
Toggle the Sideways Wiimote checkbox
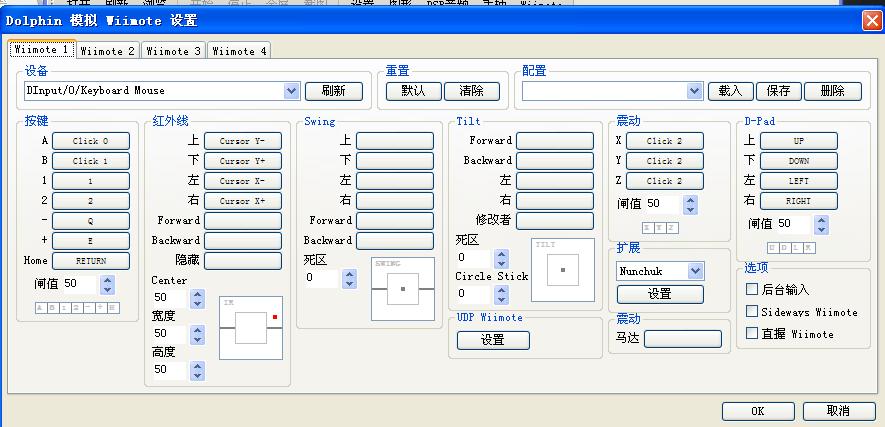[x=752, y=311]
